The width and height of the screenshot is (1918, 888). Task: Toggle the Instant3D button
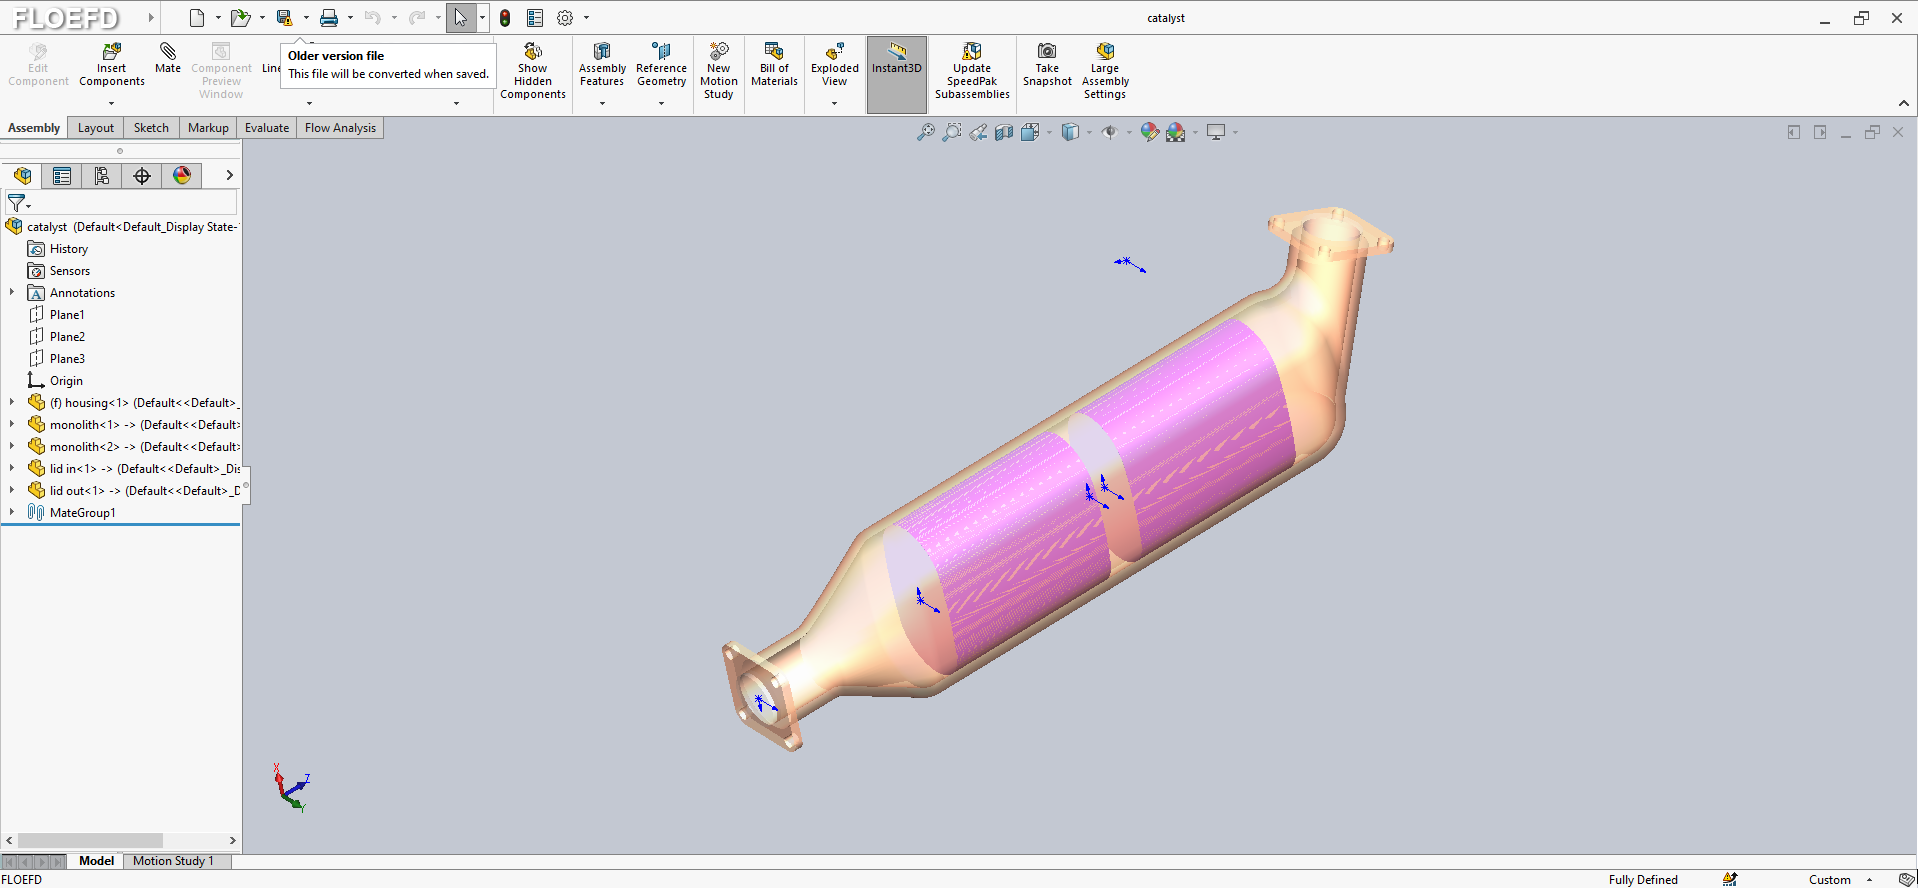pyautogui.click(x=897, y=75)
